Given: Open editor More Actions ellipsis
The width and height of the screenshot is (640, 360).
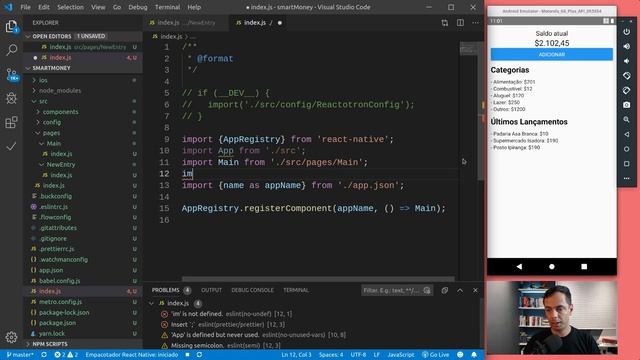Looking at the screenshot, I should coord(476,23).
